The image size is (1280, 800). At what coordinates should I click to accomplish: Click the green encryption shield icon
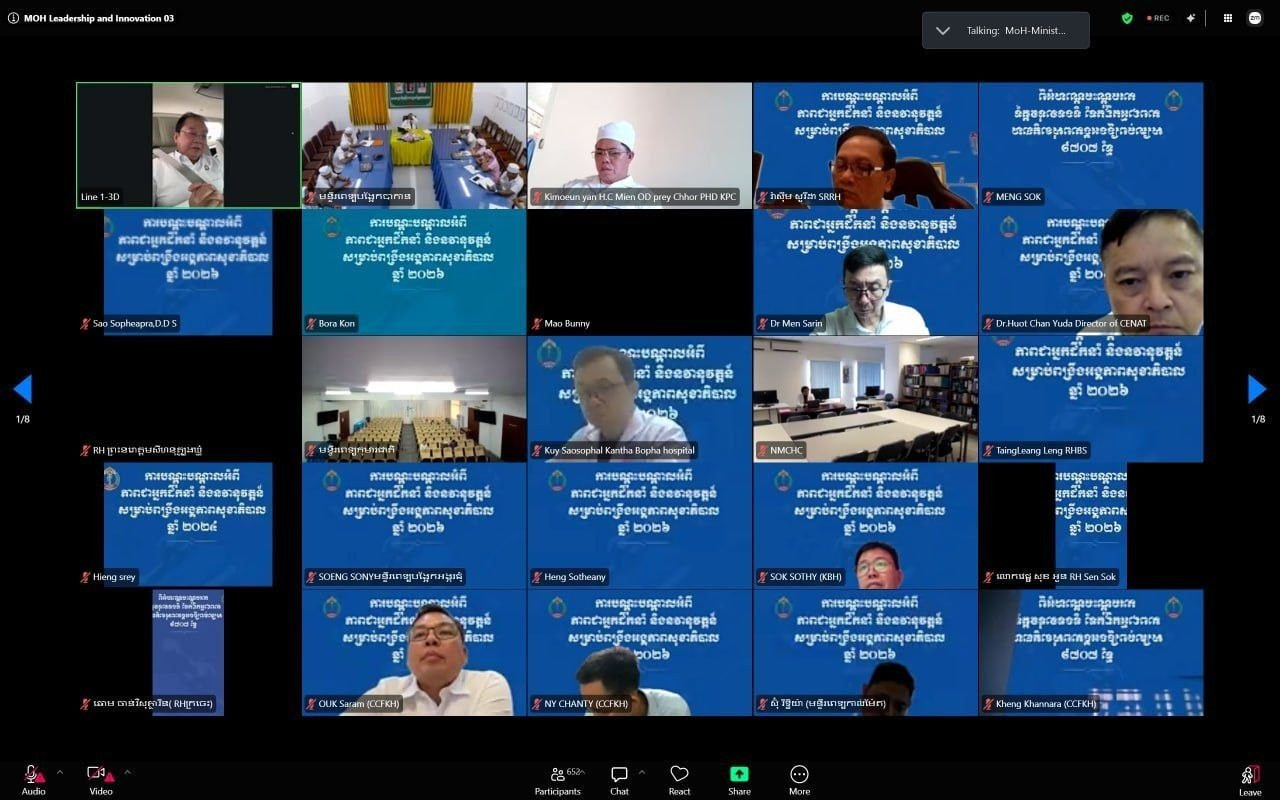(1127, 18)
